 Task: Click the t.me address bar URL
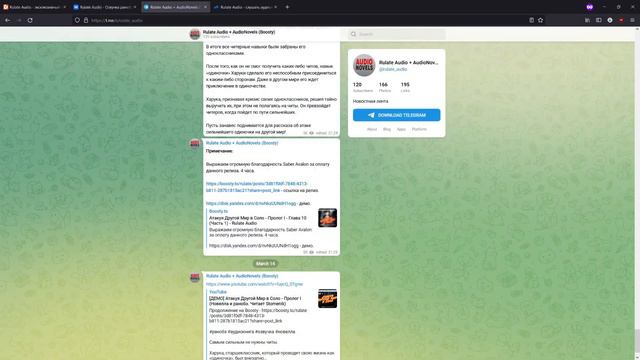pos(117,20)
